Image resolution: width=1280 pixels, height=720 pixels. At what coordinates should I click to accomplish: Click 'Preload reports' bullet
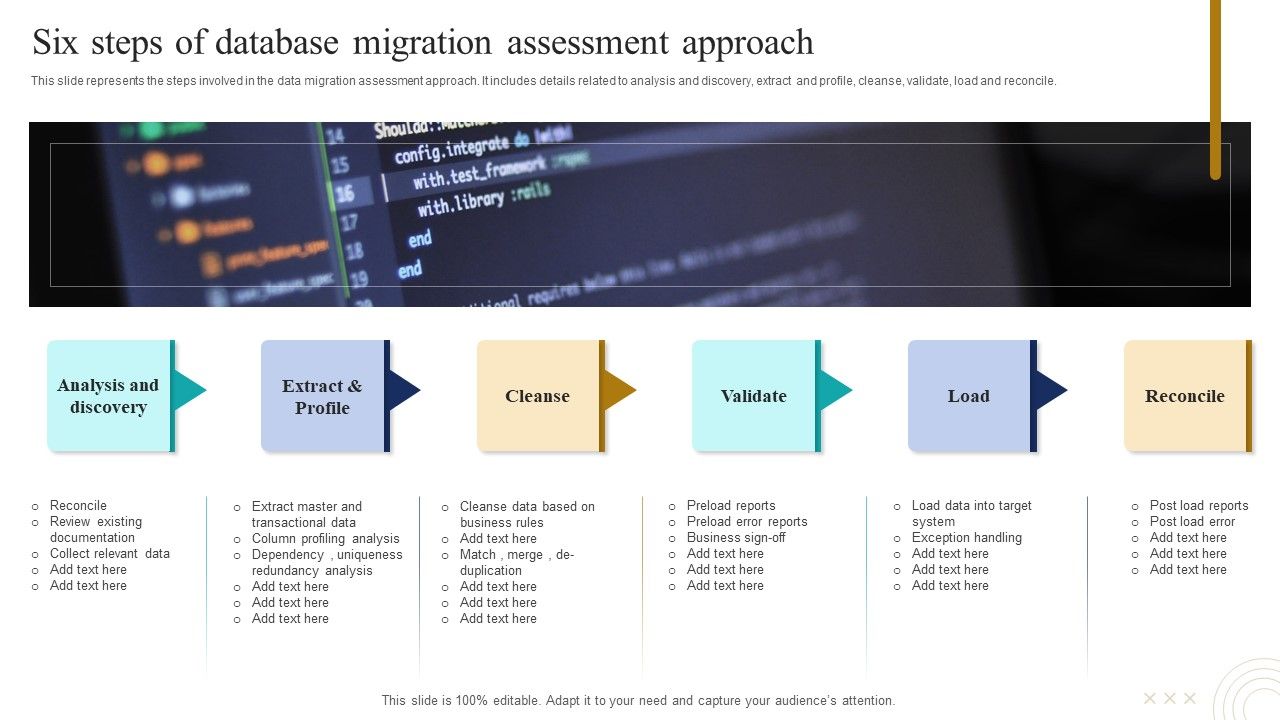[731, 506]
